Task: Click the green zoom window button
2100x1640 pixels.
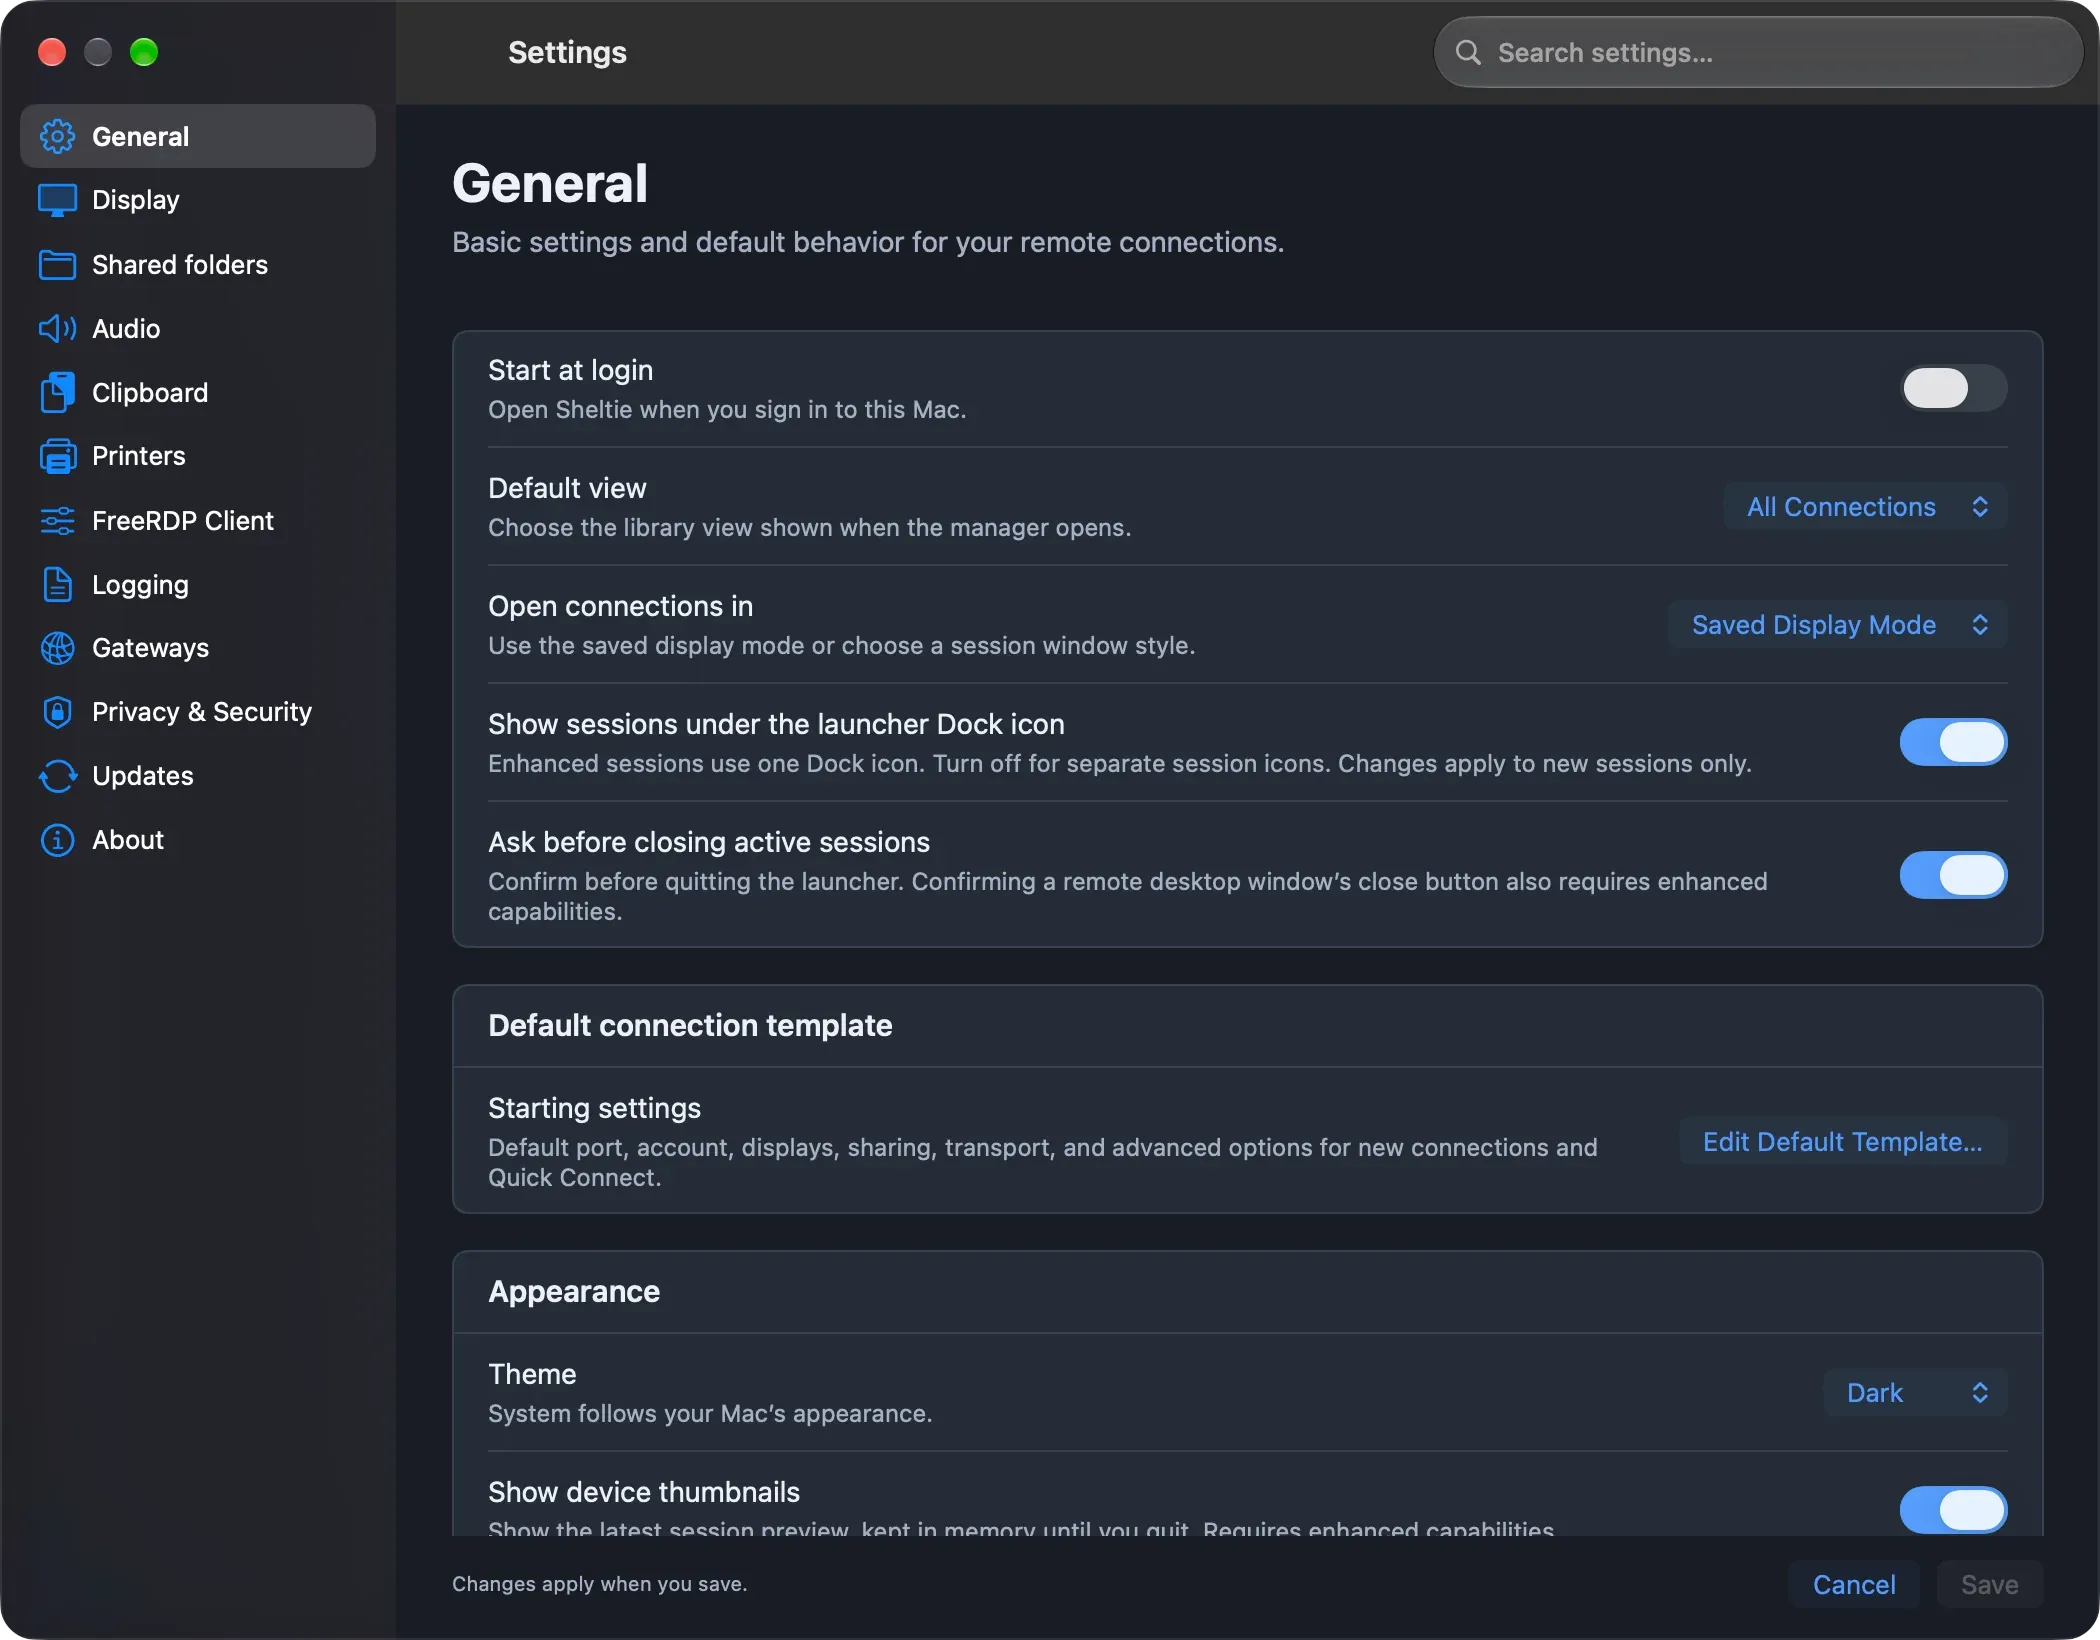Action: click(144, 52)
